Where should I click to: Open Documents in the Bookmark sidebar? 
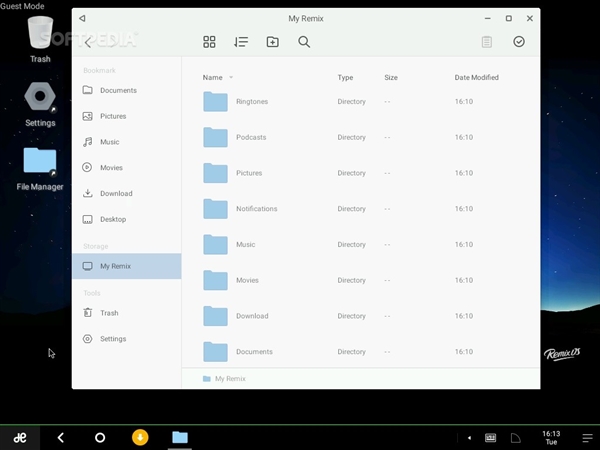tap(118, 90)
